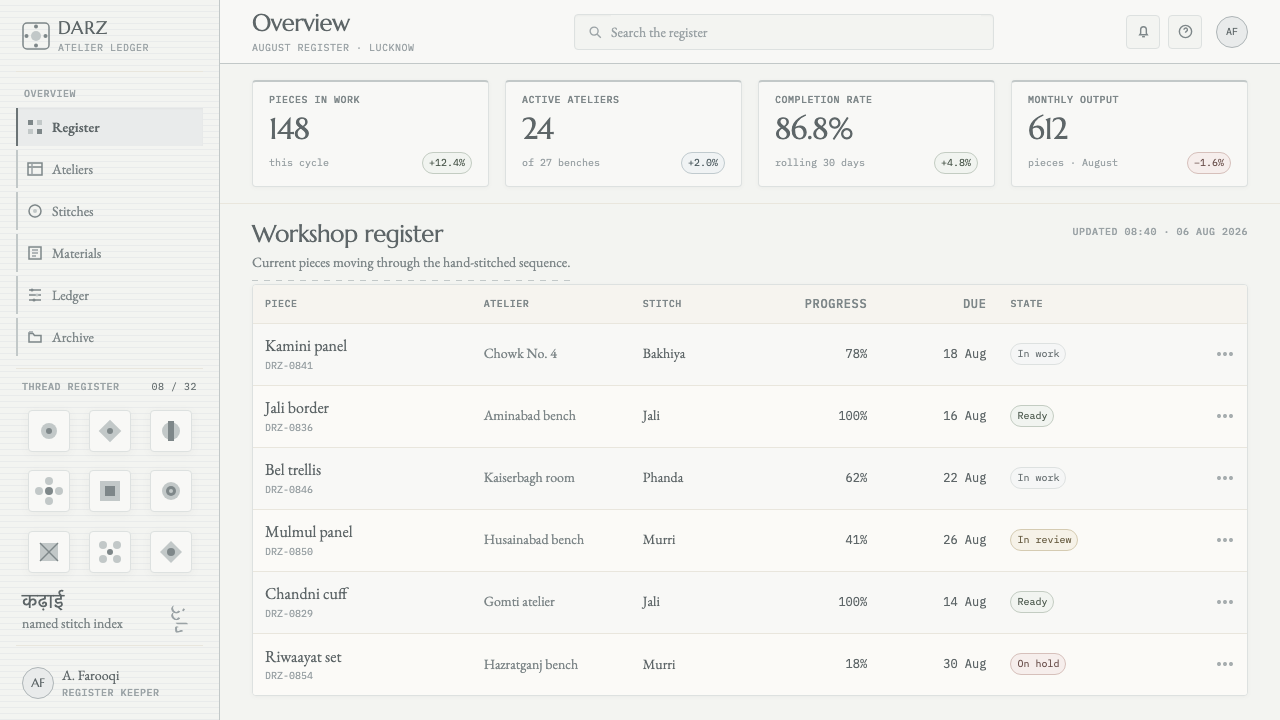Viewport: 1280px width, 720px height.
Task: Sort table by Due column
Action: pos(974,304)
